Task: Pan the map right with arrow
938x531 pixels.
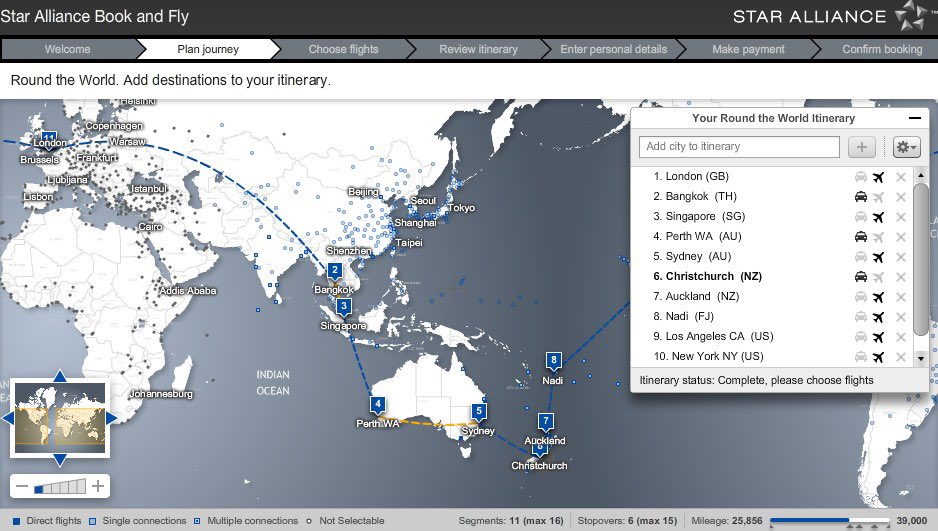Action: tap(112, 418)
